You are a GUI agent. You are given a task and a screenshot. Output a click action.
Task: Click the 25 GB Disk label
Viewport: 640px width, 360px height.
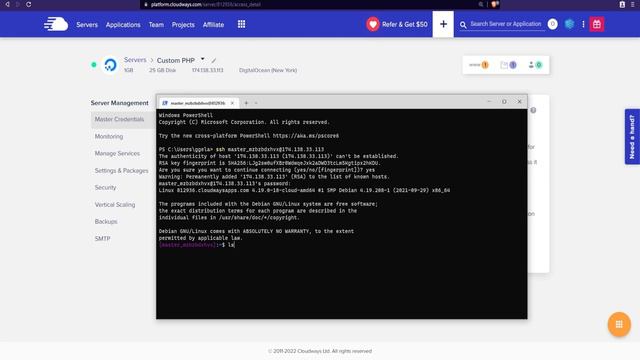coord(162,70)
